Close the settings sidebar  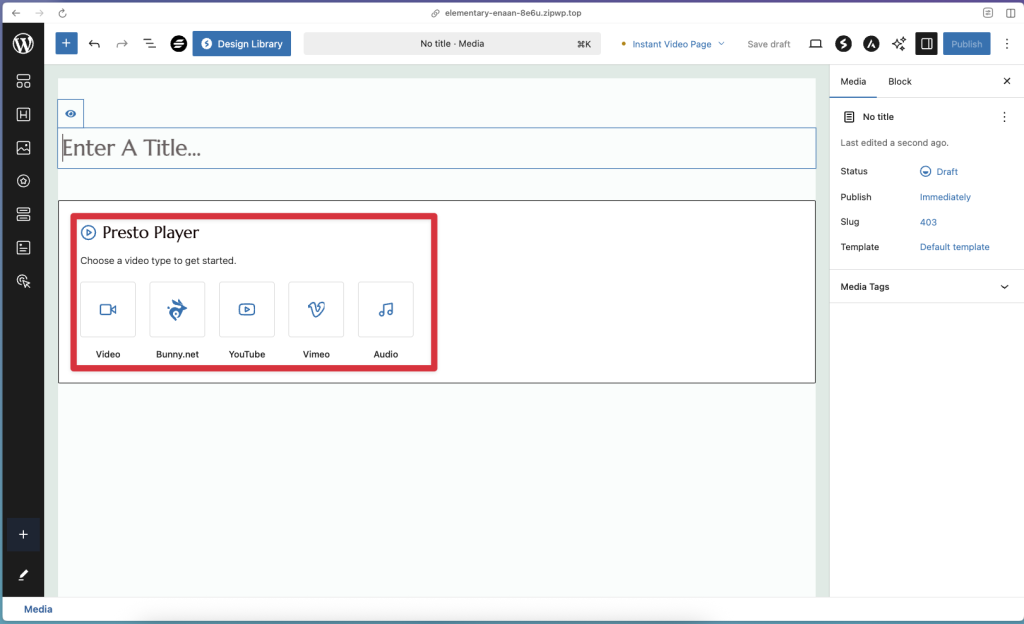click(x=1006, y=81)
